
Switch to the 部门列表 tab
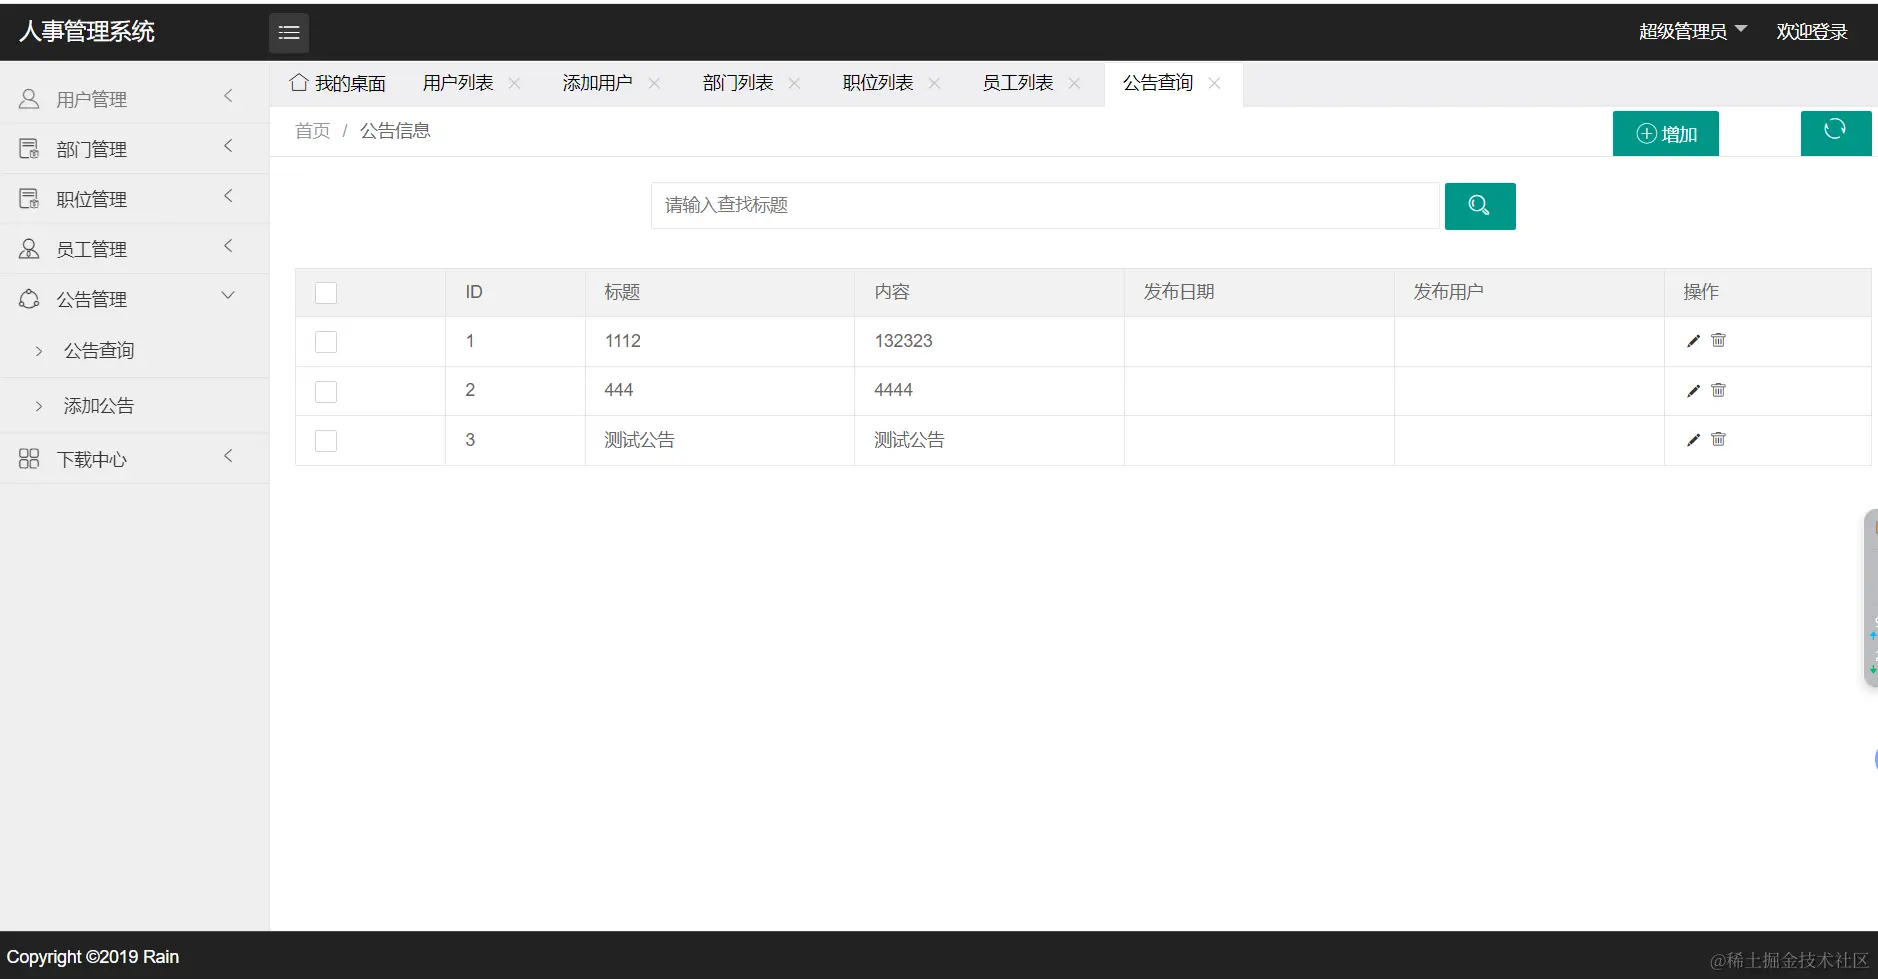(x=738, y=83)
